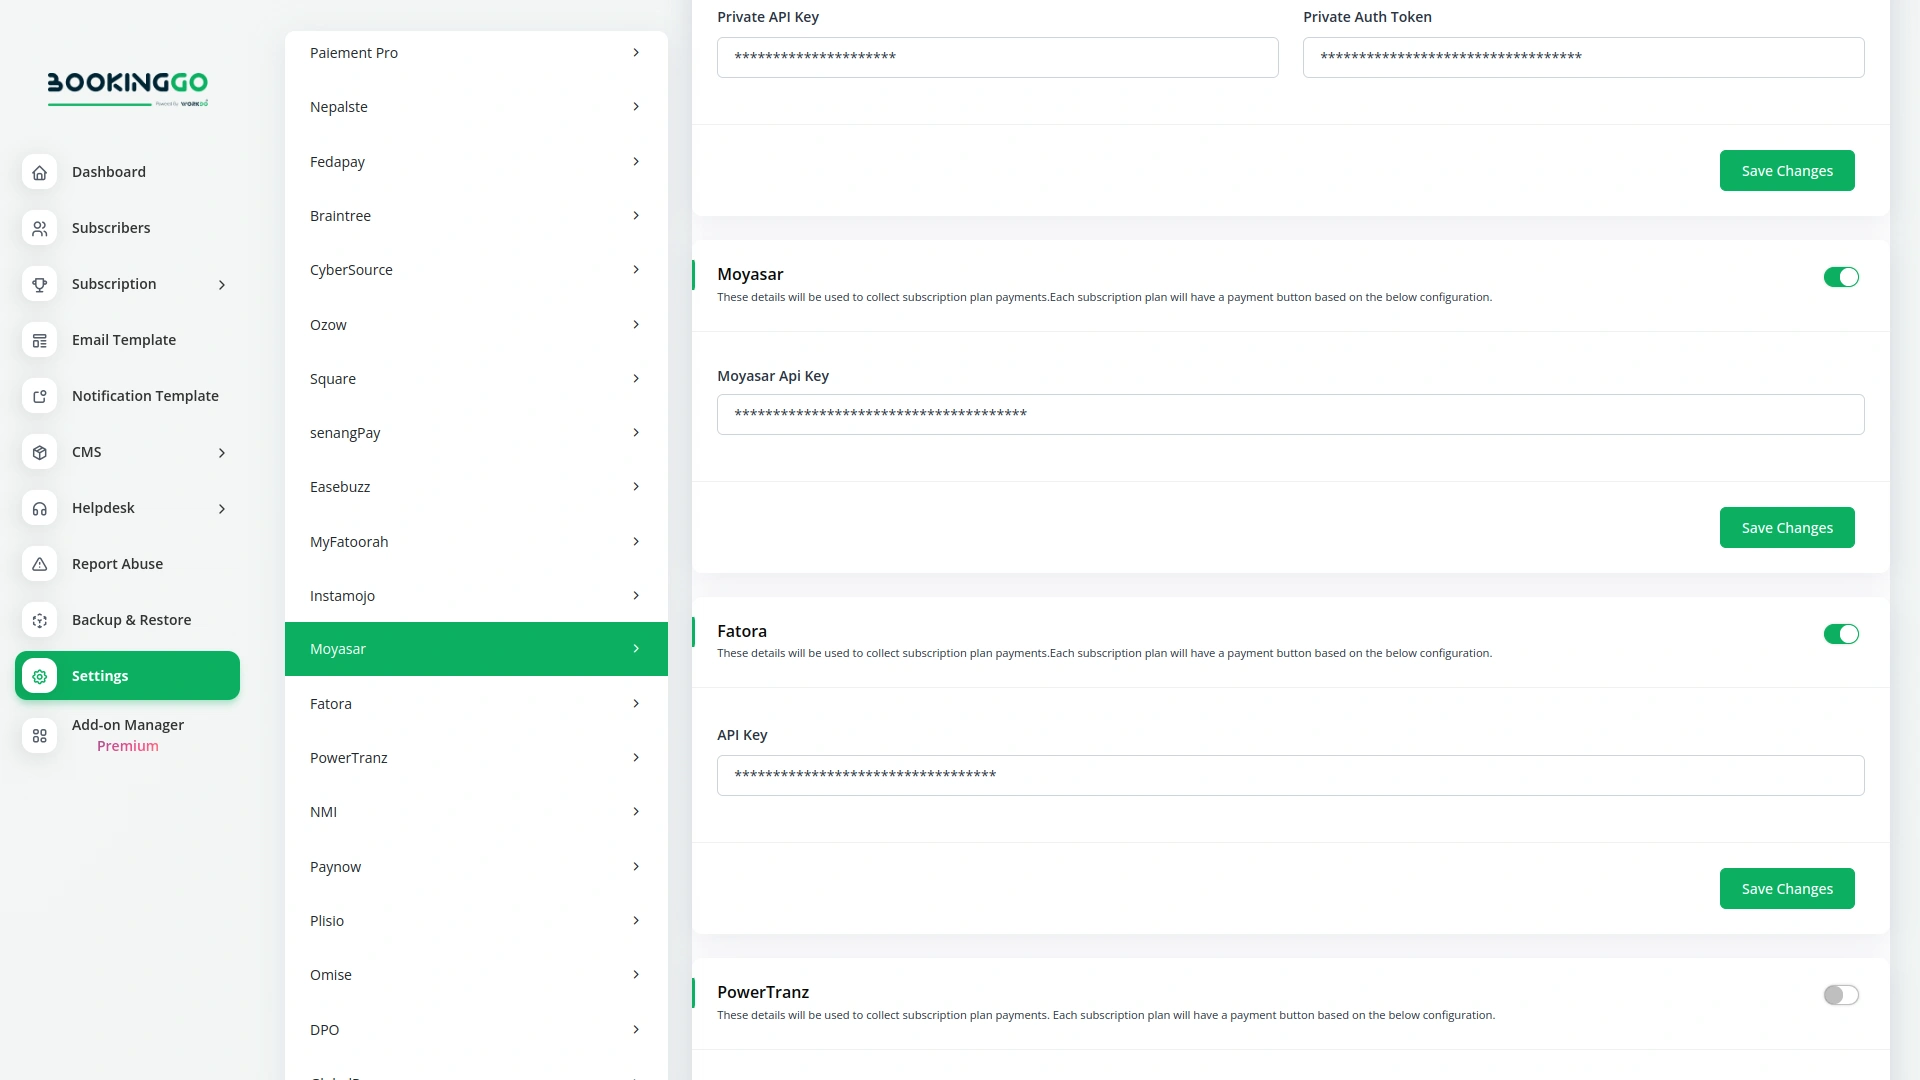Select the Backup & Restore icon
This screenshot has width=1920, height=1080.
tap(39, 620)
